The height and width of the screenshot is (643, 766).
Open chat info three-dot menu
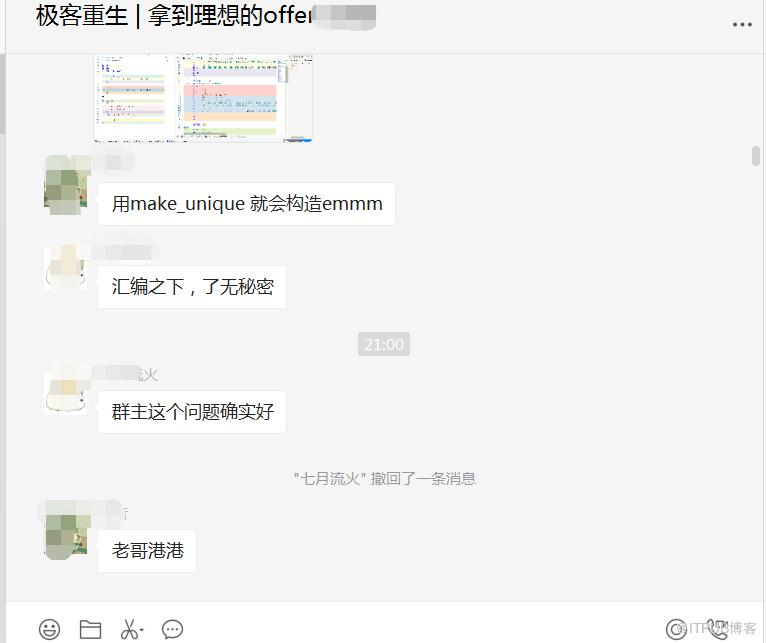pos(742,24)
